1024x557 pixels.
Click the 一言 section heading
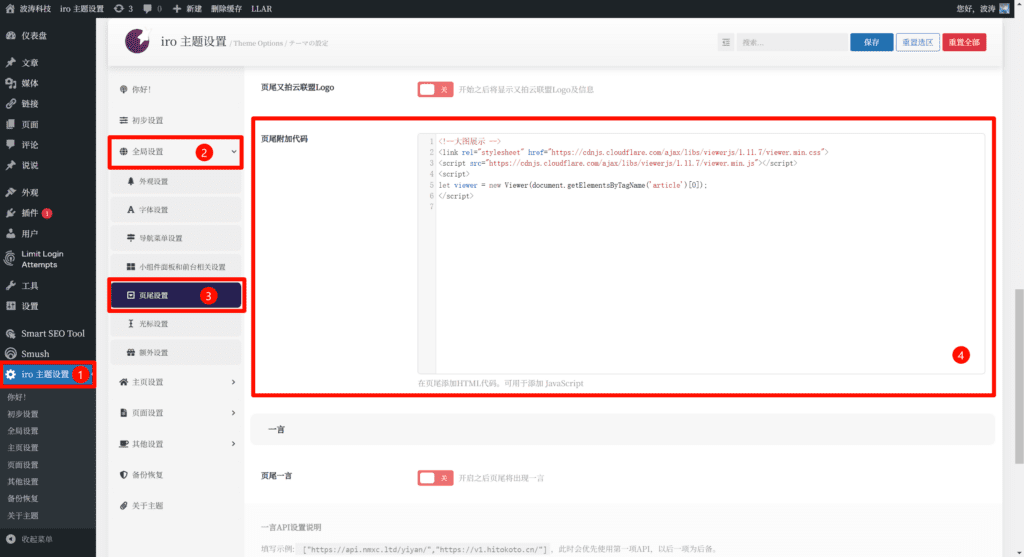coord(276,430)
